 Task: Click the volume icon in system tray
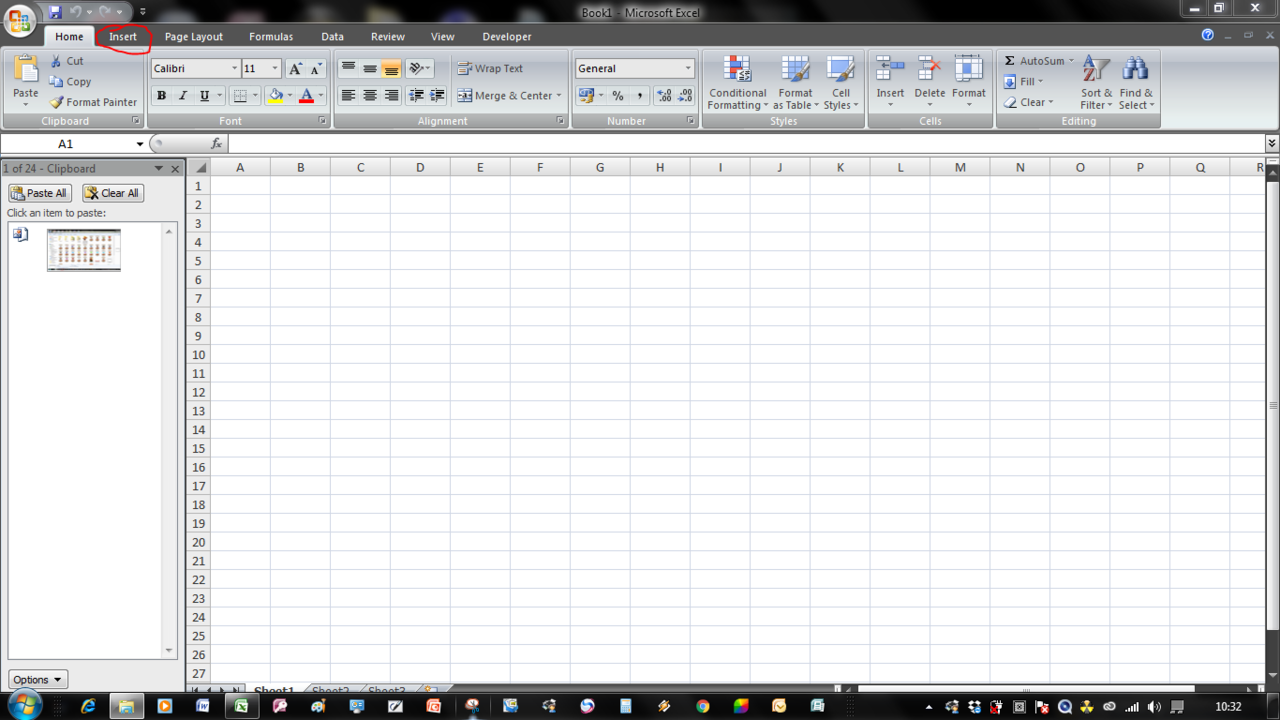point(1153,707)
